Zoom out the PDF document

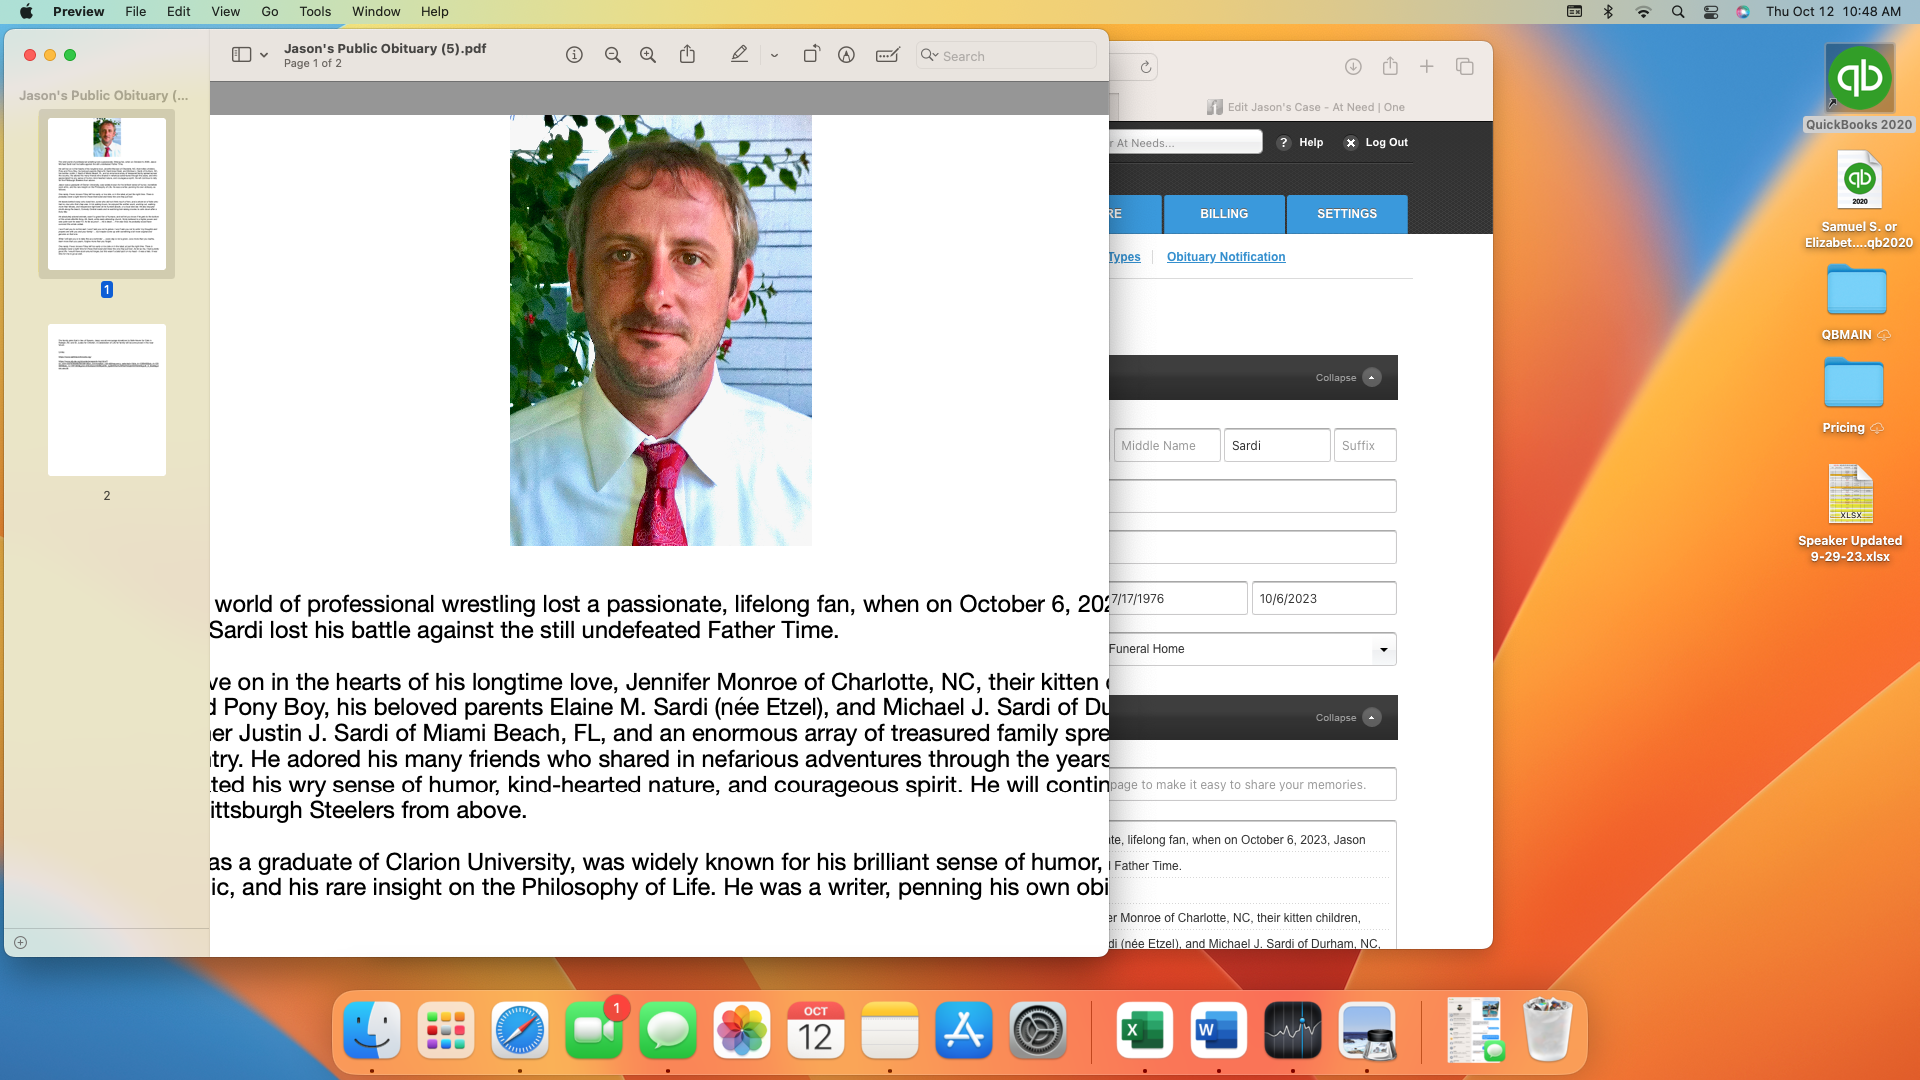coord(613,55)
